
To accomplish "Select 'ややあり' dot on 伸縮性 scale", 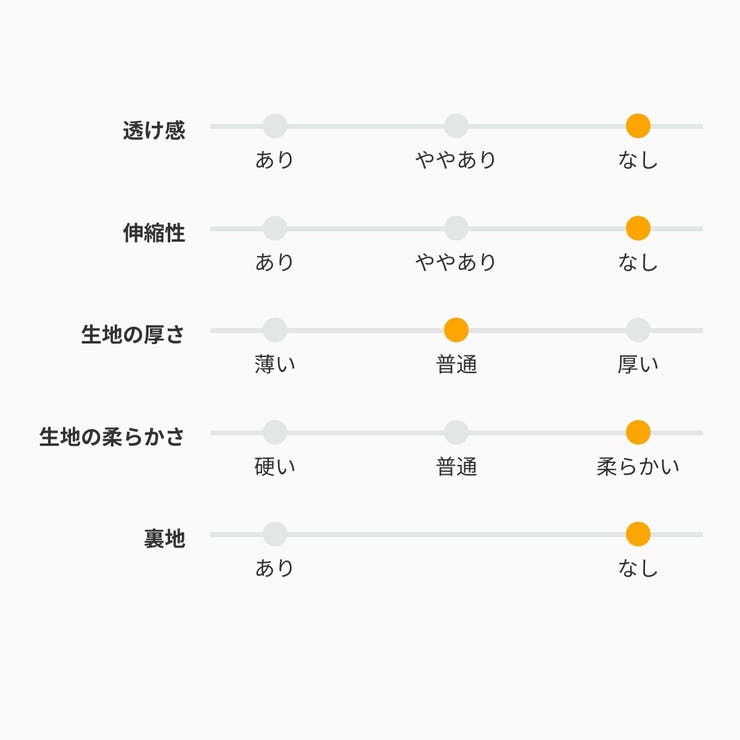I will (456, 228).
